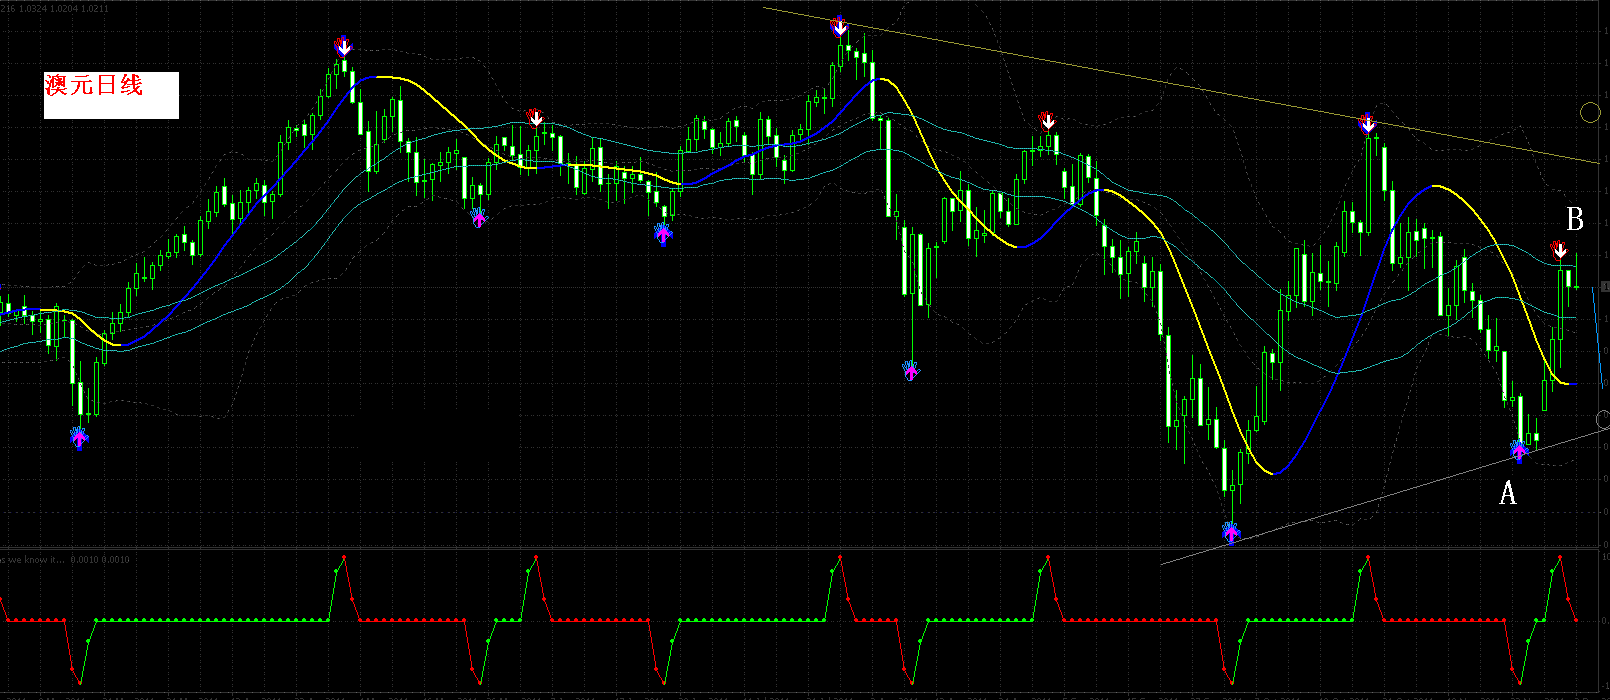Select the yellow descending trendline
1610x700 pixels.
1180,85
